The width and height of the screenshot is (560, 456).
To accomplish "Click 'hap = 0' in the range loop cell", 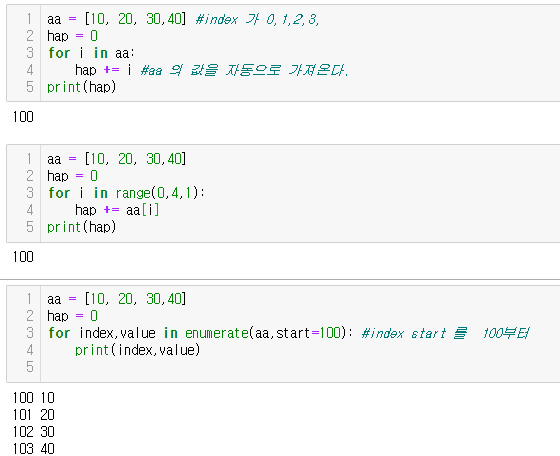I will (x=72, y=176).
